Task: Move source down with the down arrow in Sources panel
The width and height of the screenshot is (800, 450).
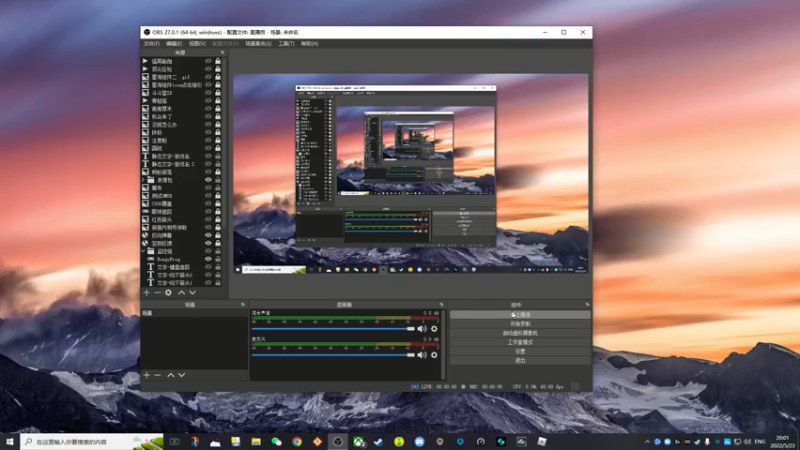Action: (x=192, y=293)
